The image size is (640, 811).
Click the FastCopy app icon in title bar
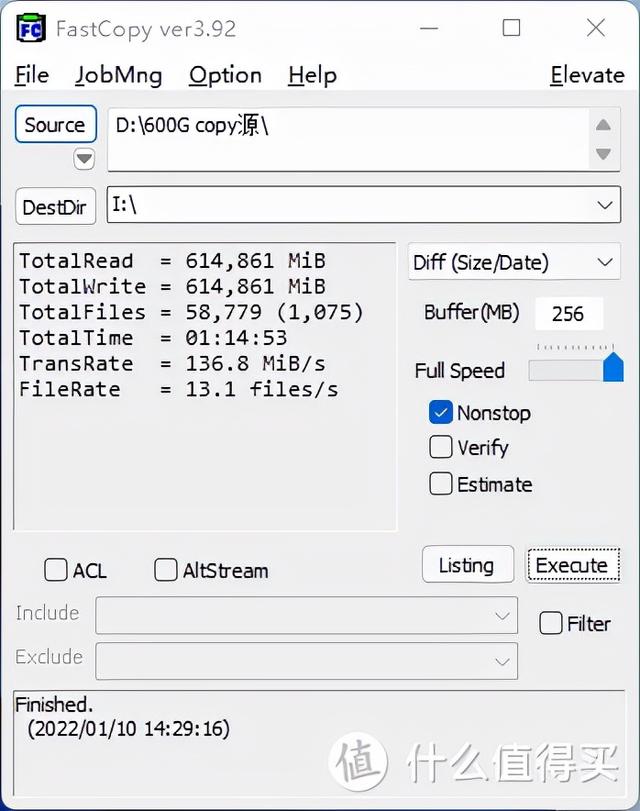click(31, 28)
